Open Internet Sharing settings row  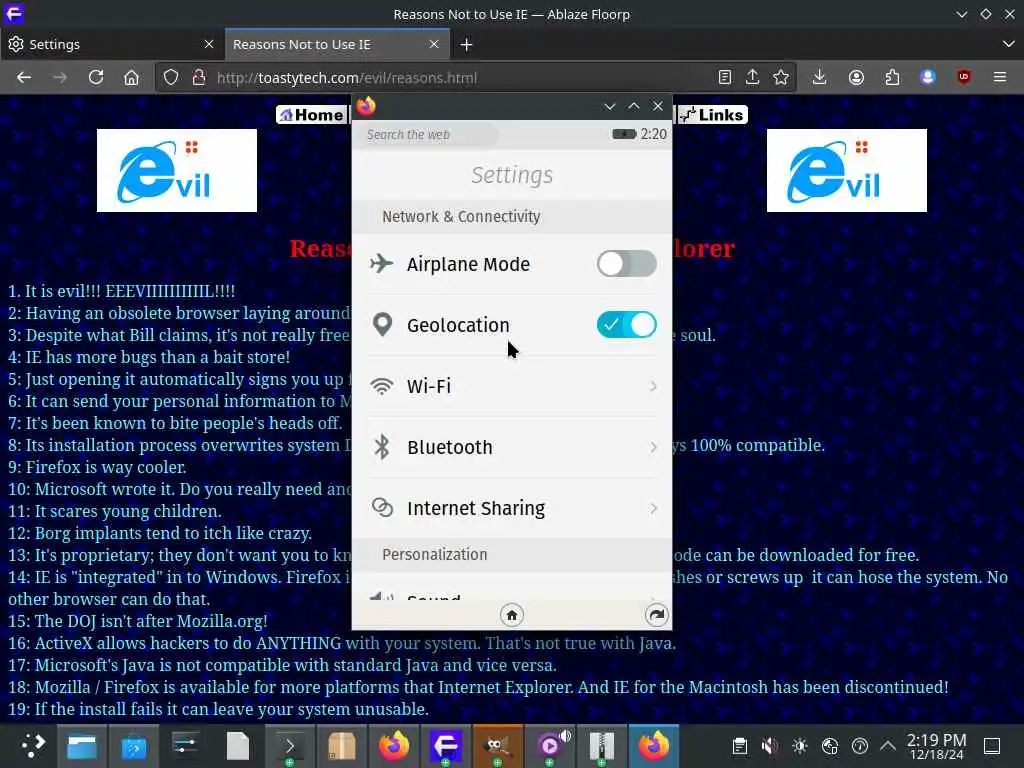coord(512,508)
